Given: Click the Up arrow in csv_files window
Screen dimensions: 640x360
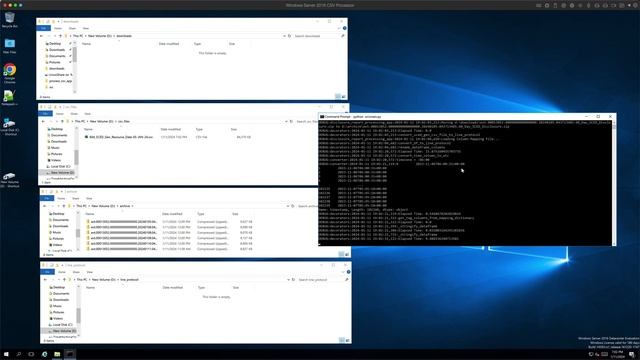Looking at the screenshot, I should tap(62, 121).
